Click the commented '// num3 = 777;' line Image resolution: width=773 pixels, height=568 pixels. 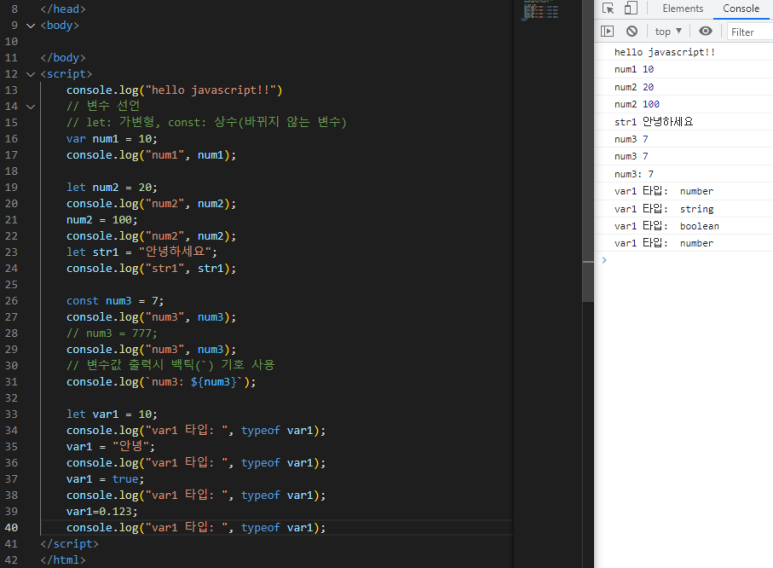pos(111,333)
